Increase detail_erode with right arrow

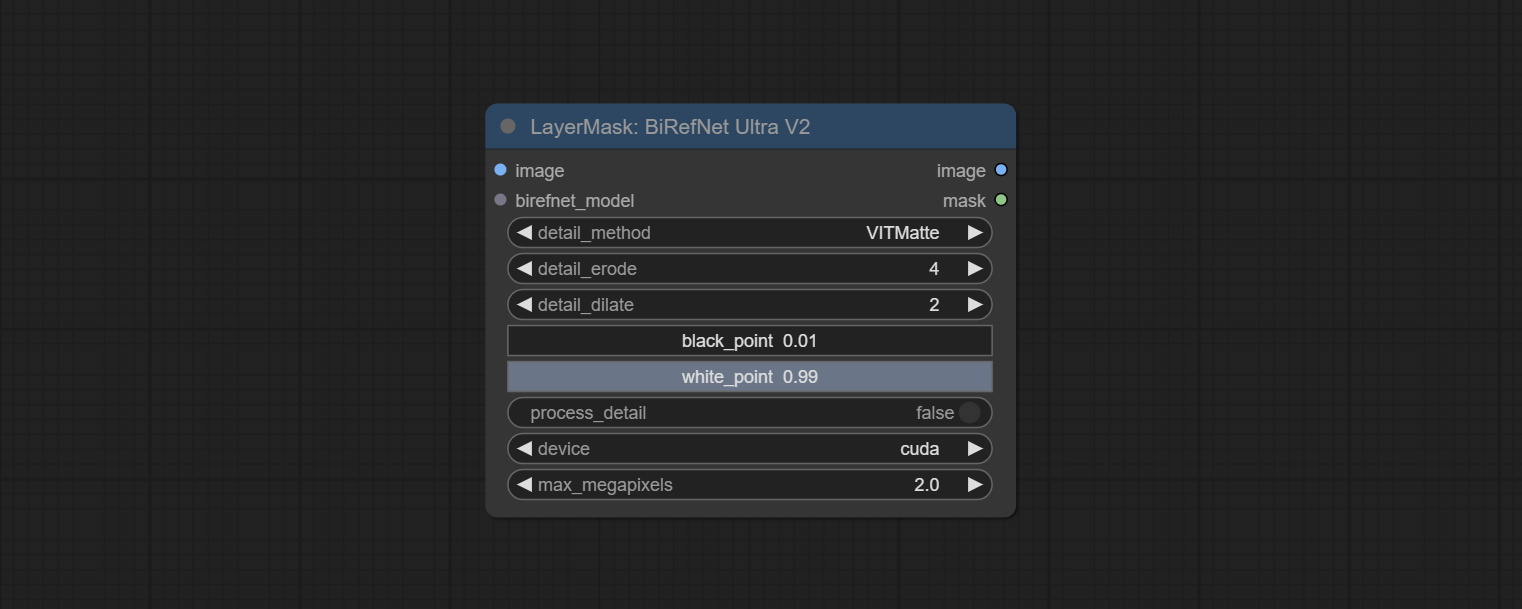click(x=975, y=269)
